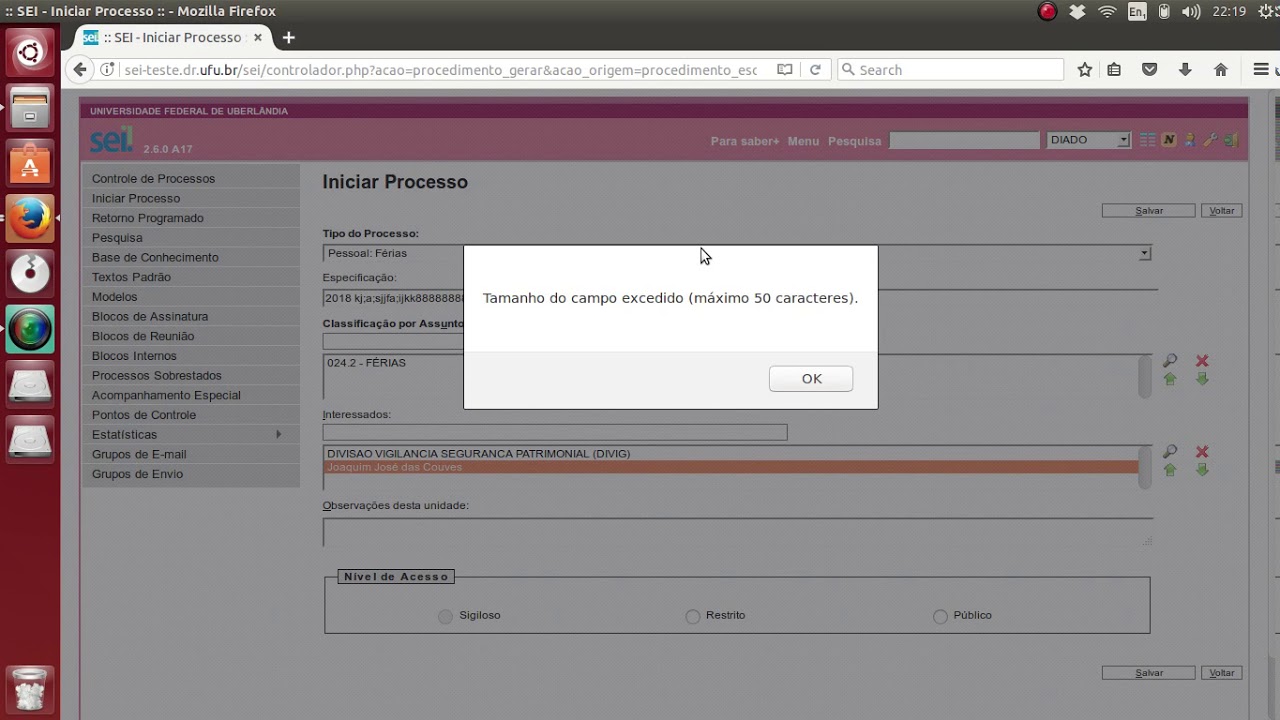Open the Wi-Fi network indicator
1280x720 pixels.
click(1107, 12)
